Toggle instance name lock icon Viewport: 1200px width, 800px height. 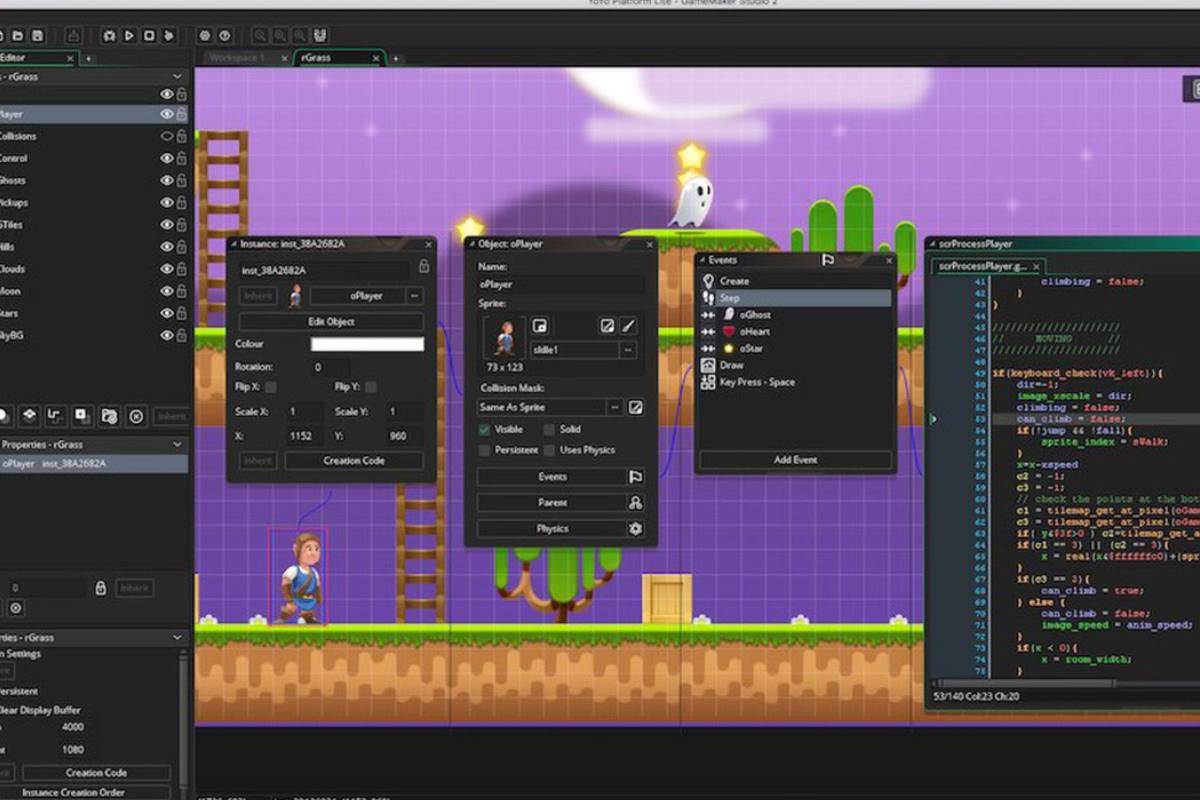pyautogui.click(x=424, y=266)
